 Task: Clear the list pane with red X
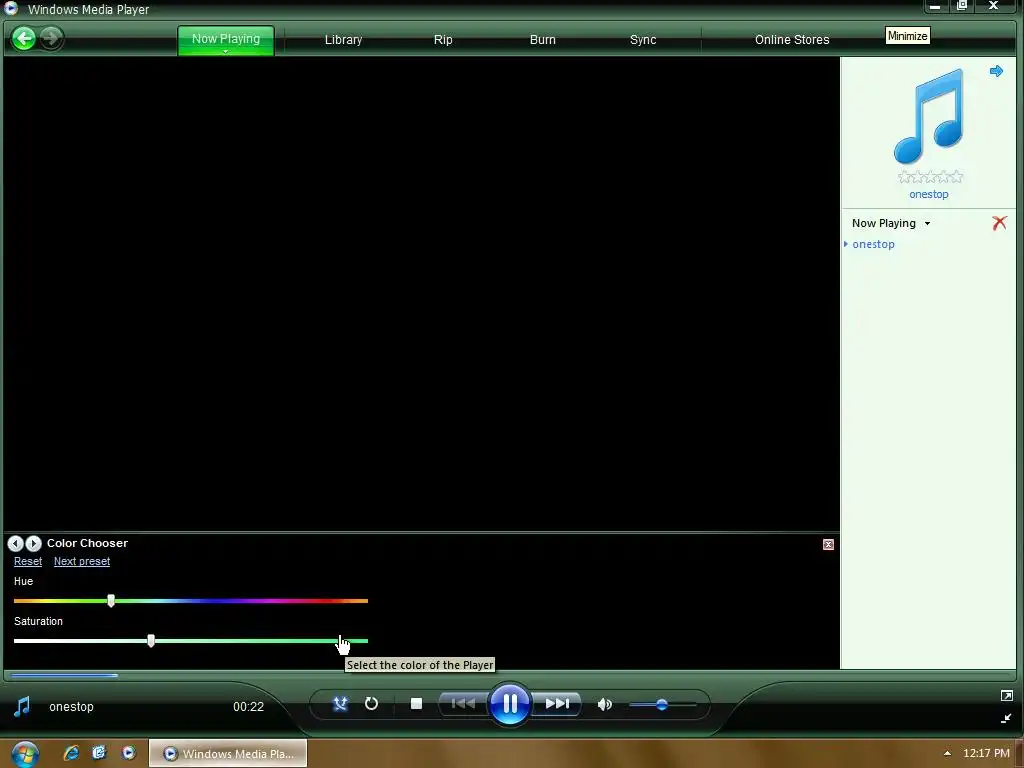pyautogui.click(x=999, y=223)
